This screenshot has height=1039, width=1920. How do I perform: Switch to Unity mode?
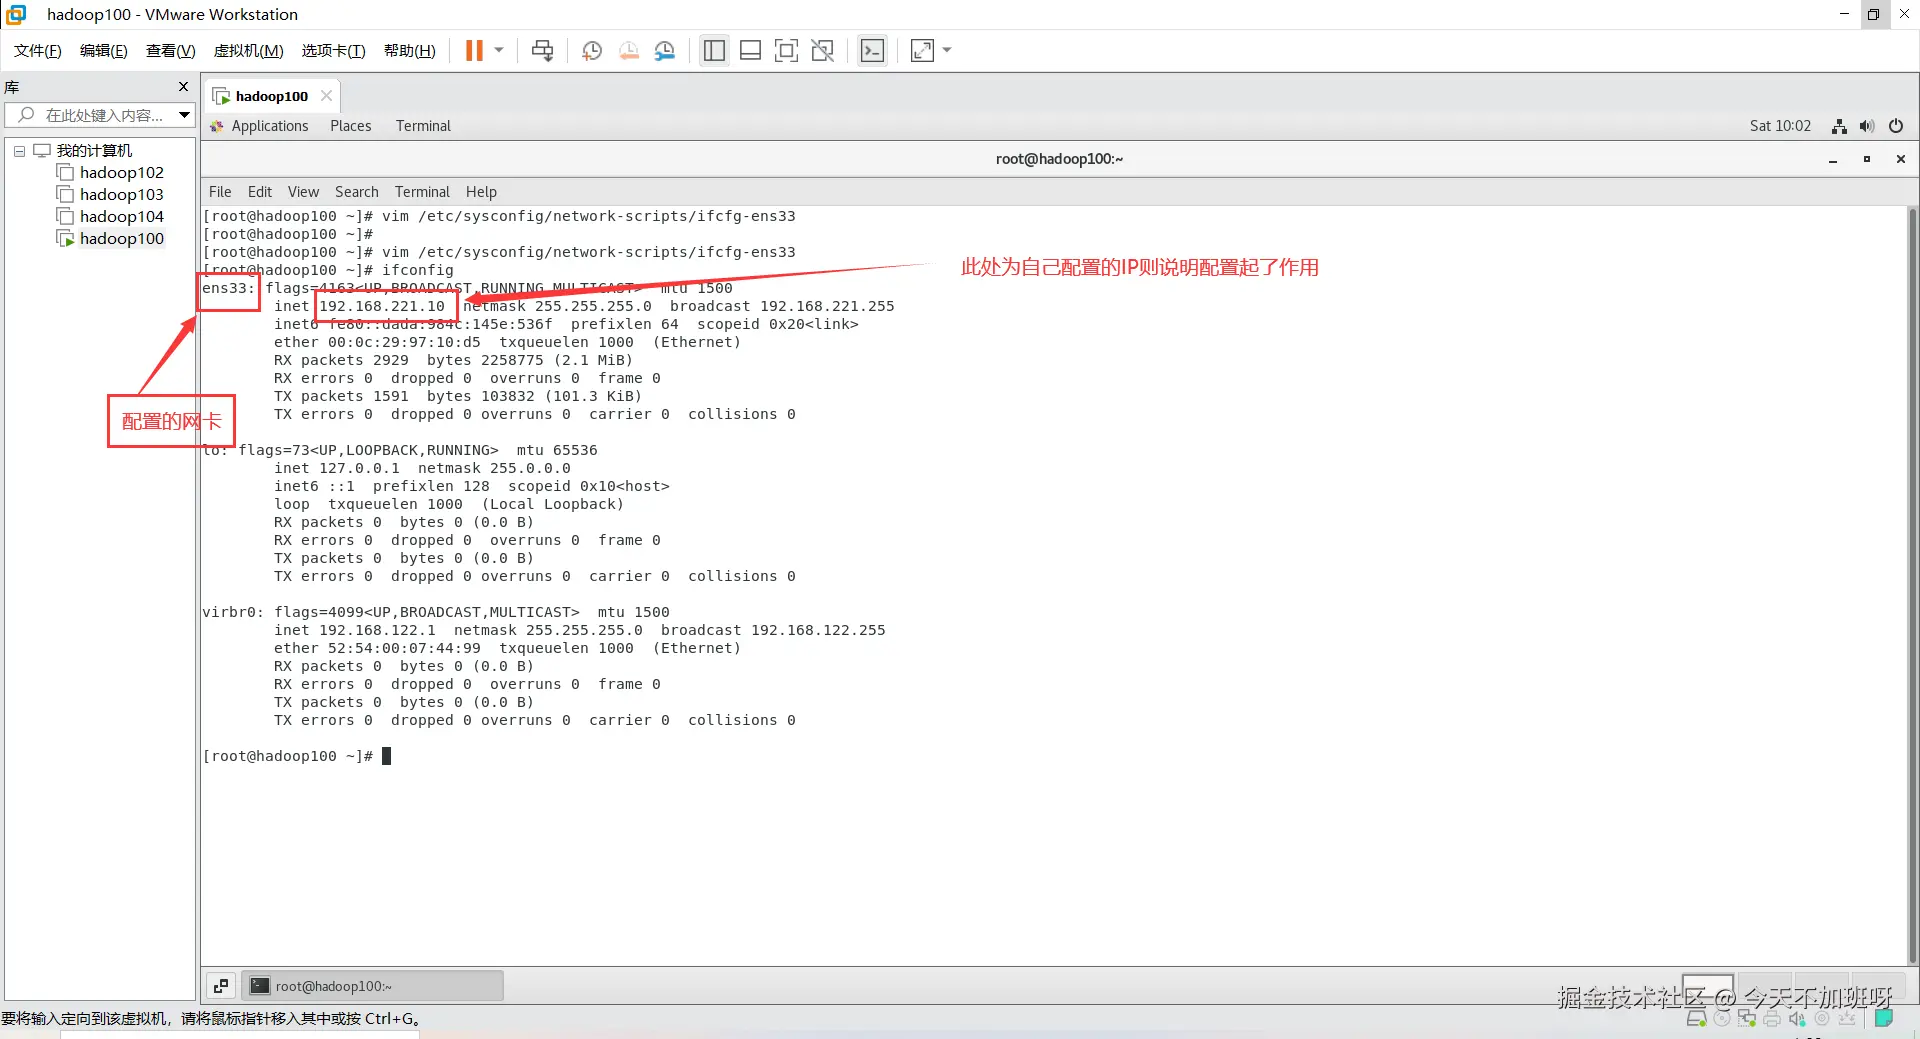pos(823,51)
